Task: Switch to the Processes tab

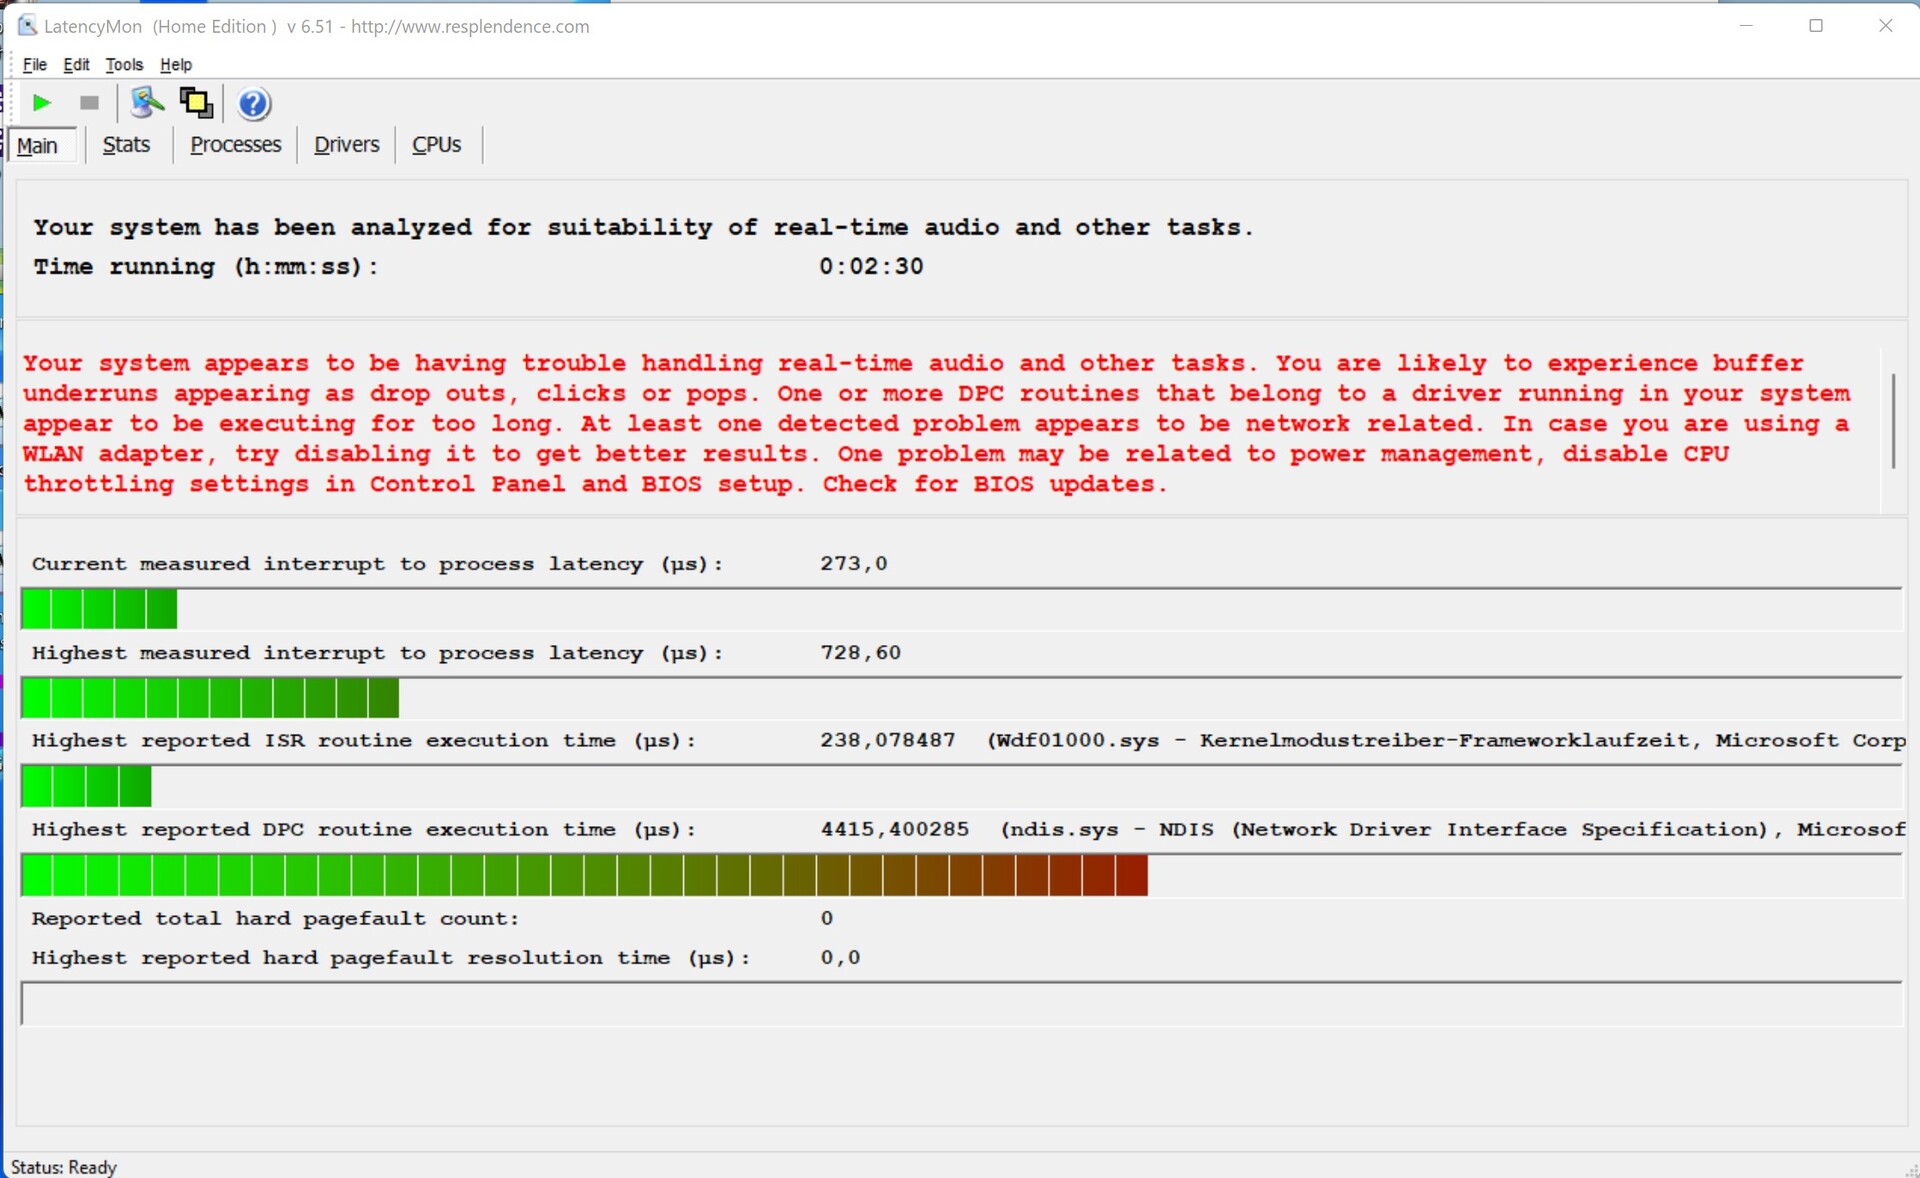Action: [235, 145]
